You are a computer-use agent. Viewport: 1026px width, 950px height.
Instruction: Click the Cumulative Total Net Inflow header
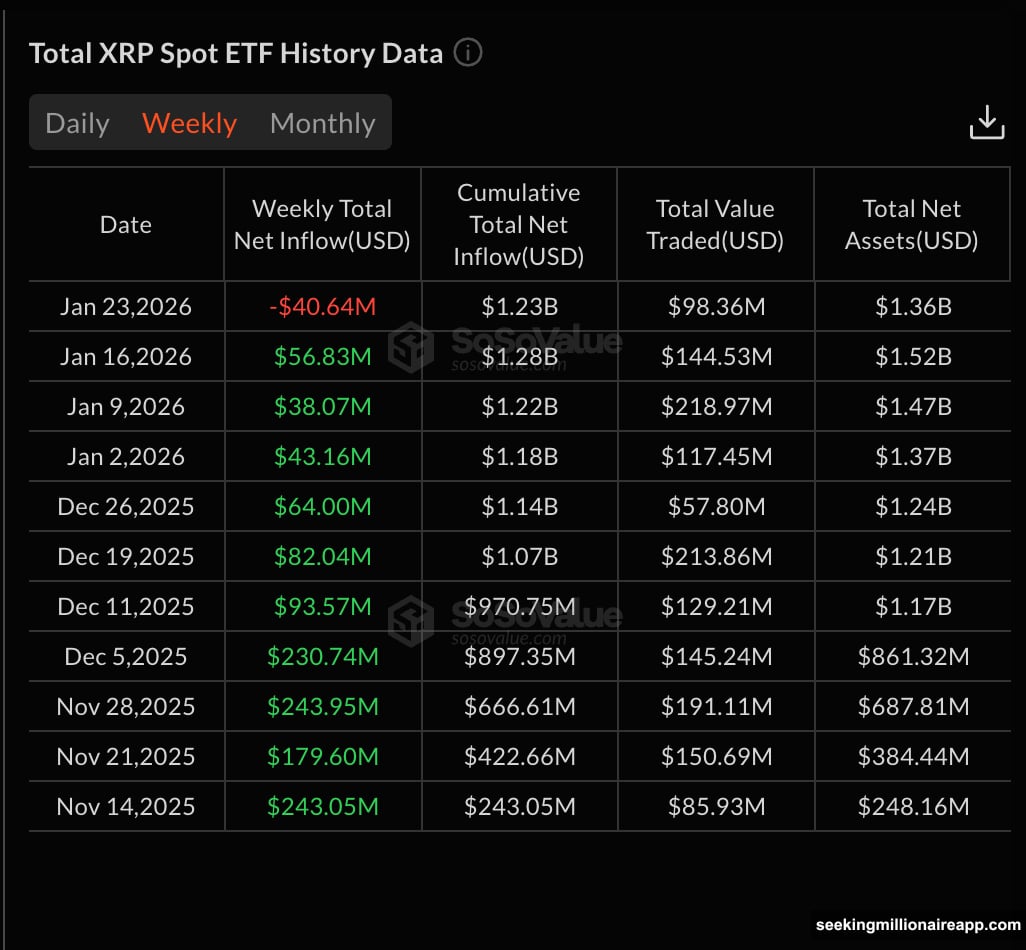point(518,224)
